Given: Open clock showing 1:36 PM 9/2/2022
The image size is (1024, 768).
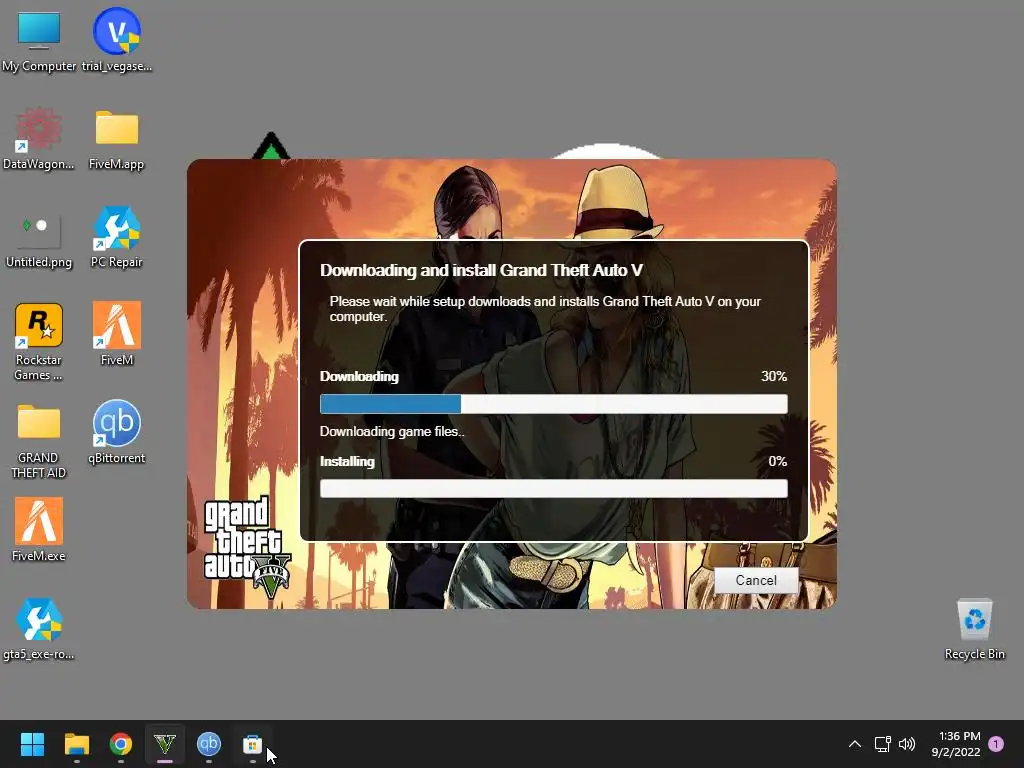Looking at the screenshot, I should pos(956,744).
